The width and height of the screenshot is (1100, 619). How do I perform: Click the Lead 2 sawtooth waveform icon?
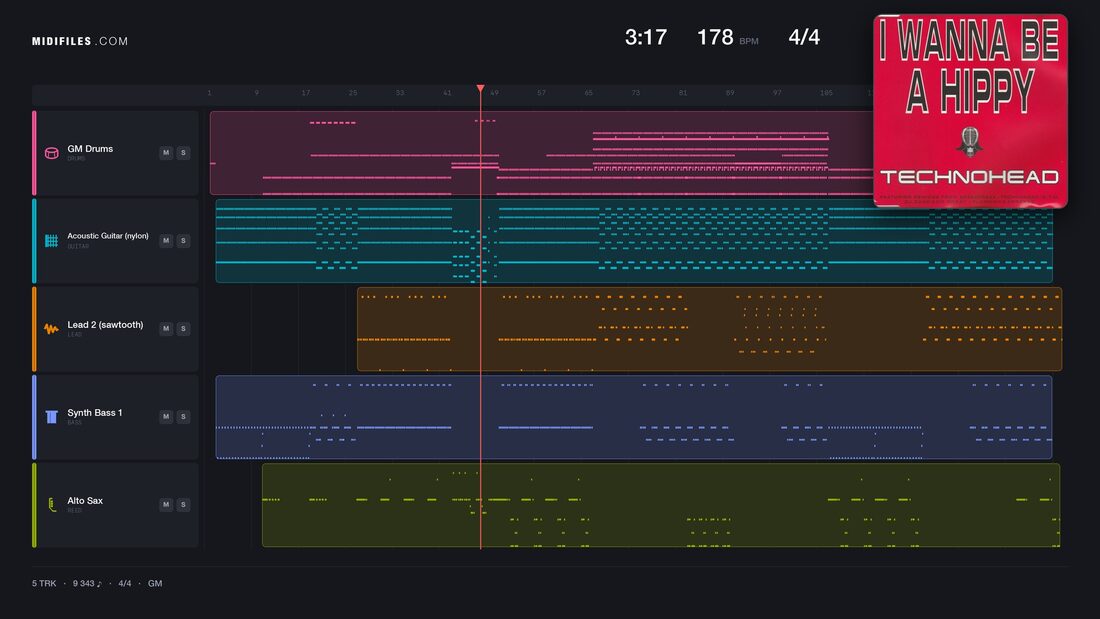[51, 328]
